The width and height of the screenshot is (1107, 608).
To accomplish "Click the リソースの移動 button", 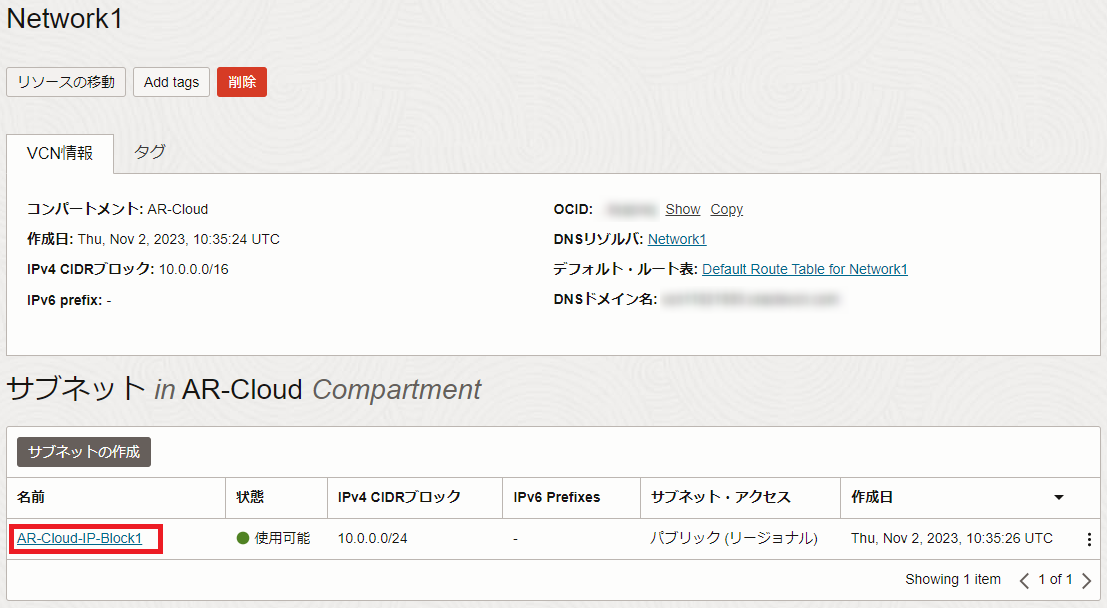I will coord(66,82).
